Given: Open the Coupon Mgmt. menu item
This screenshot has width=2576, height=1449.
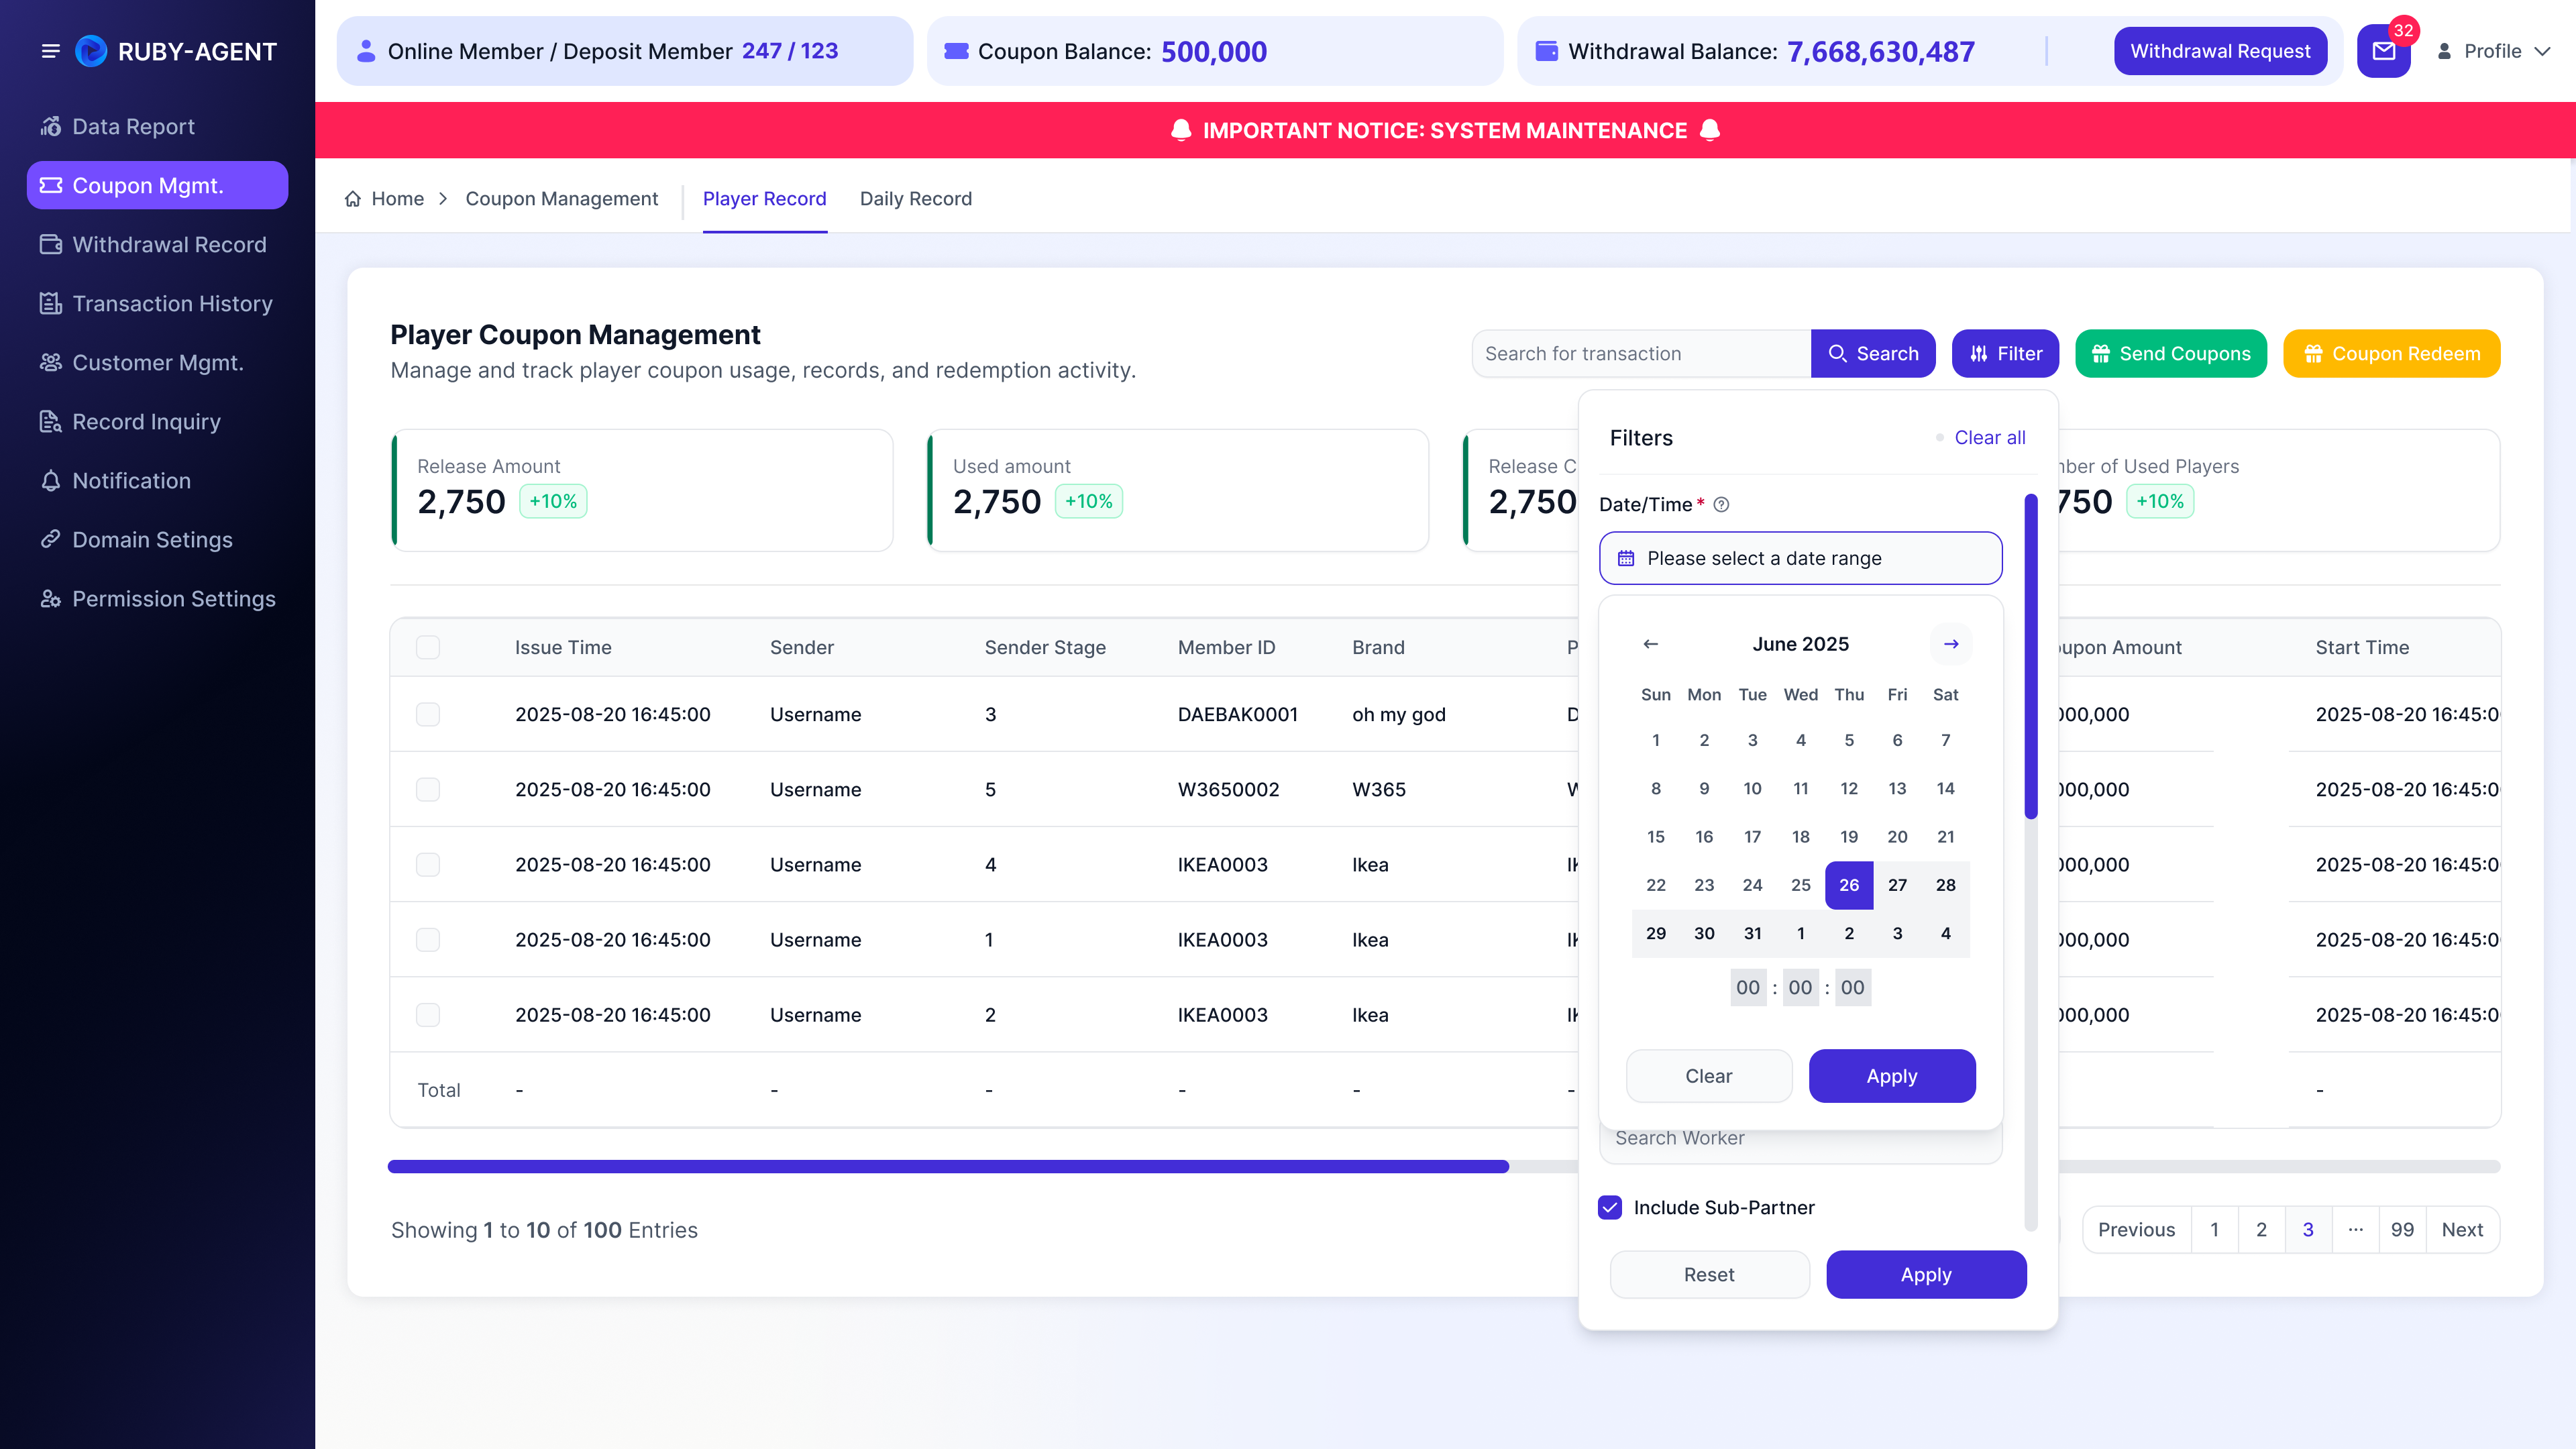Looking at the screenshot, I should pos(157,185).
